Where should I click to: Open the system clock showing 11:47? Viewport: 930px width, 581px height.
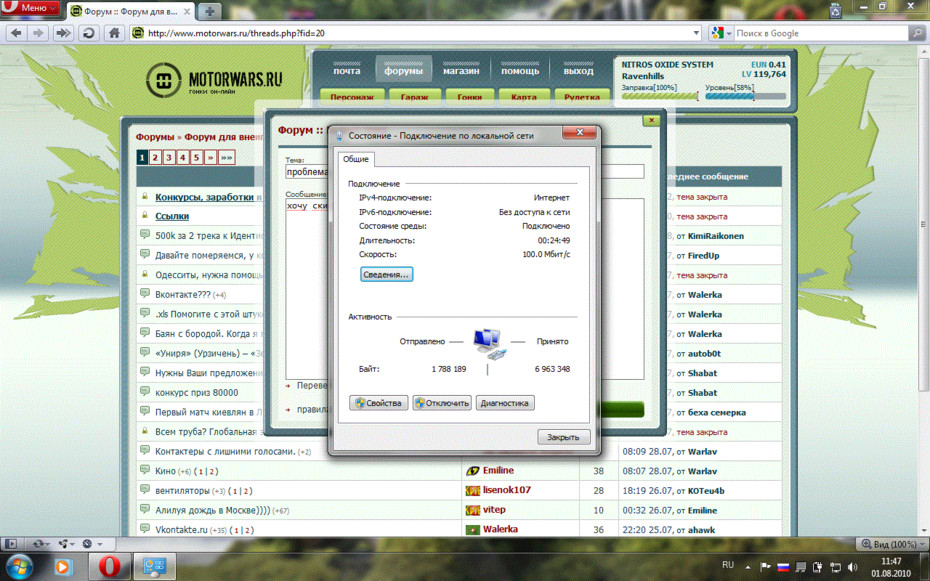click(x=891, y=567)
